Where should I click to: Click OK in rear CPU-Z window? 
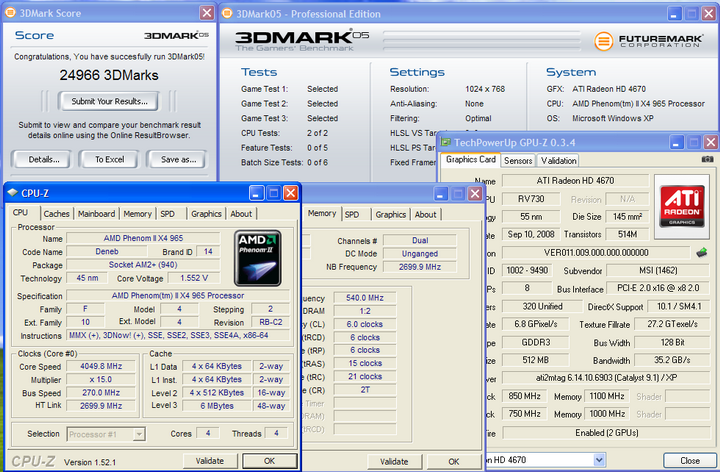click(454, 461)
